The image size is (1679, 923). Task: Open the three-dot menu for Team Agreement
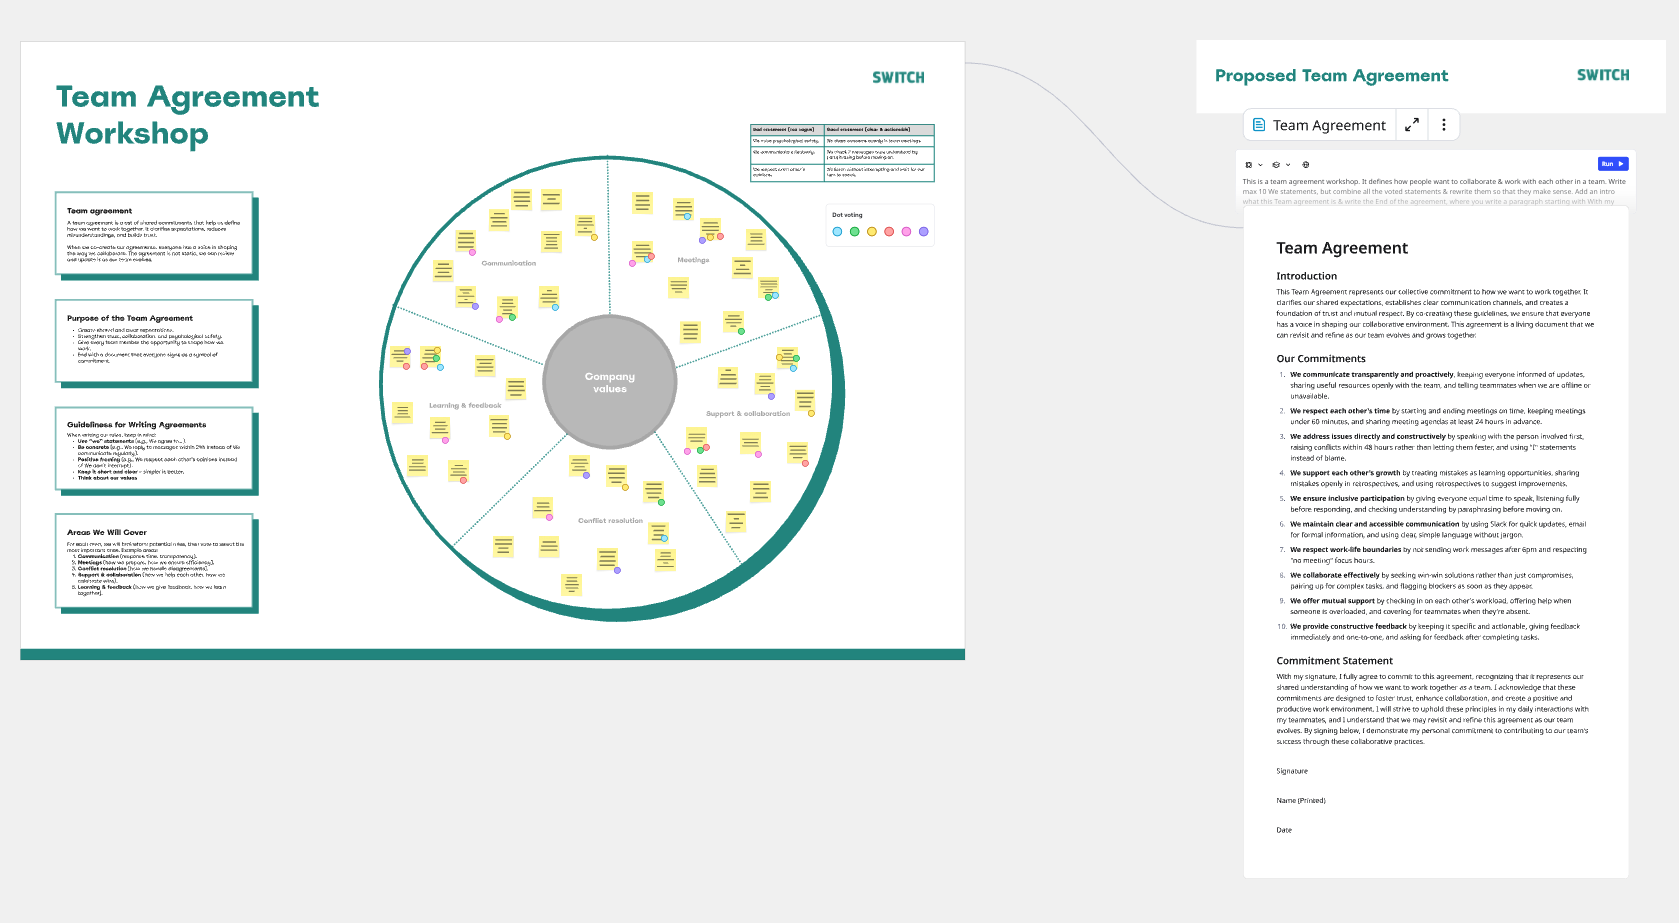(1443, 125)
